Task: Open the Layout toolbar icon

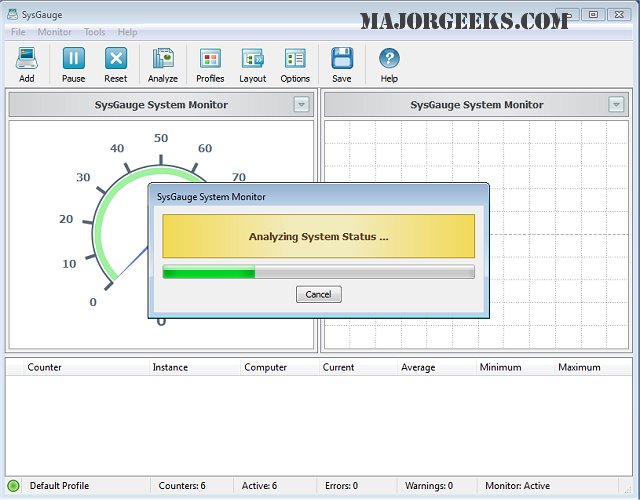Action: [253, 58]
